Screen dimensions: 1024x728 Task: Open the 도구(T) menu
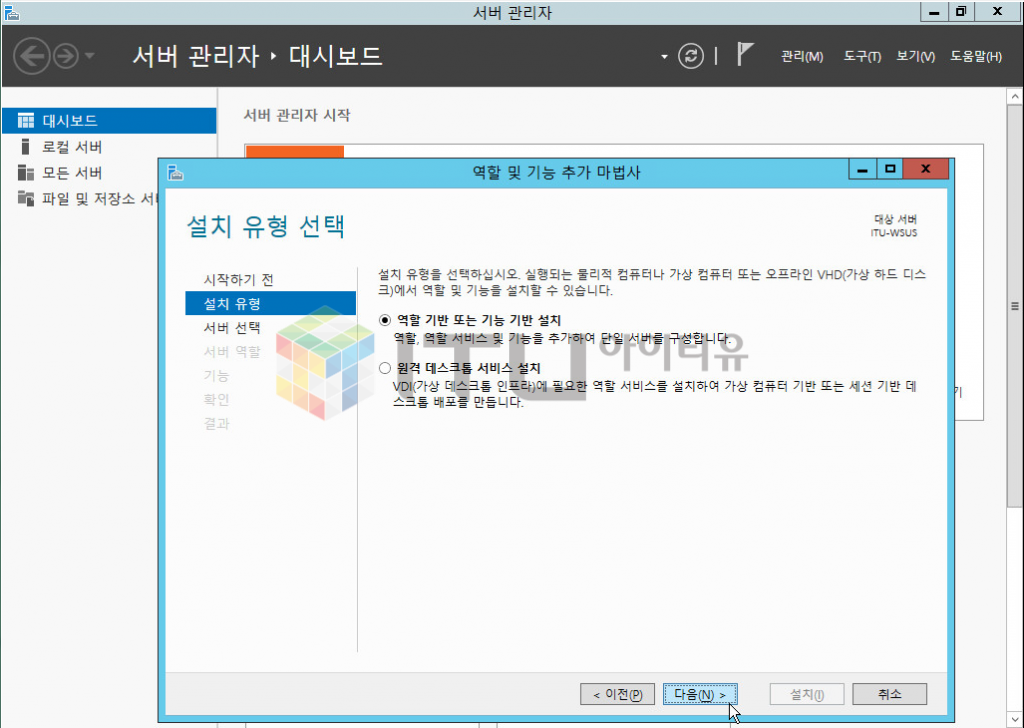861,57
